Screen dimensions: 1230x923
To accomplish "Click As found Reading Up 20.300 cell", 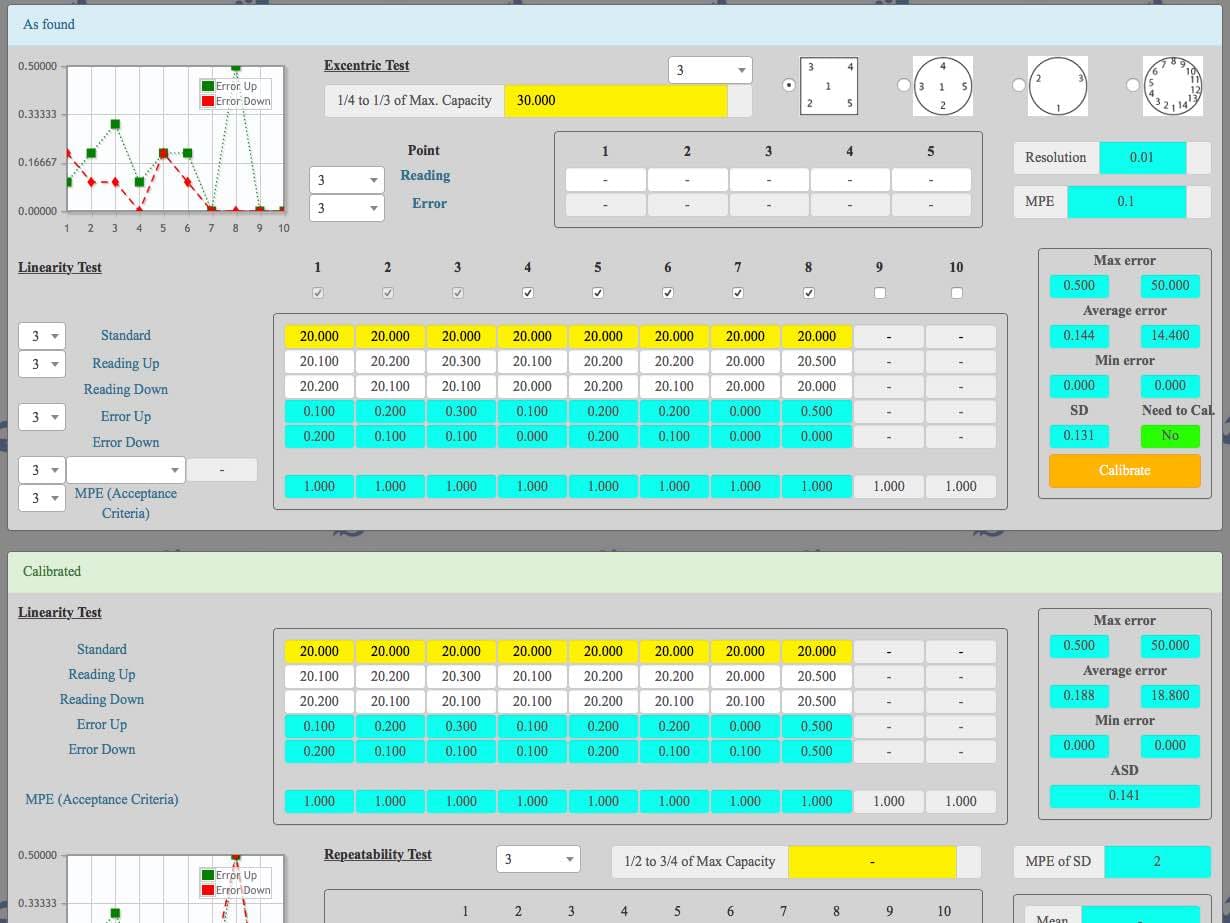I will click(x=461, y=362).
